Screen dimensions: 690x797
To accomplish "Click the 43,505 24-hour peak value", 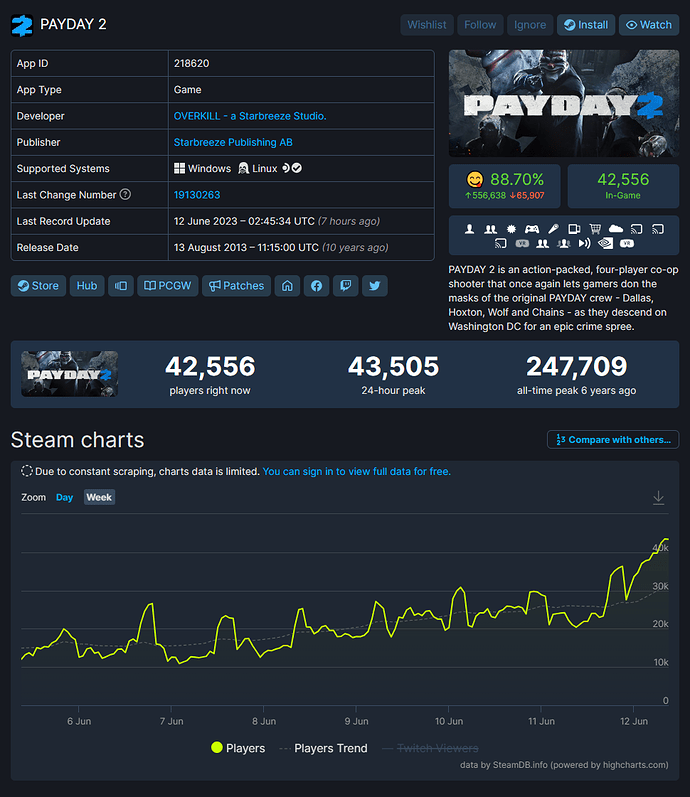I will (393, 366).
